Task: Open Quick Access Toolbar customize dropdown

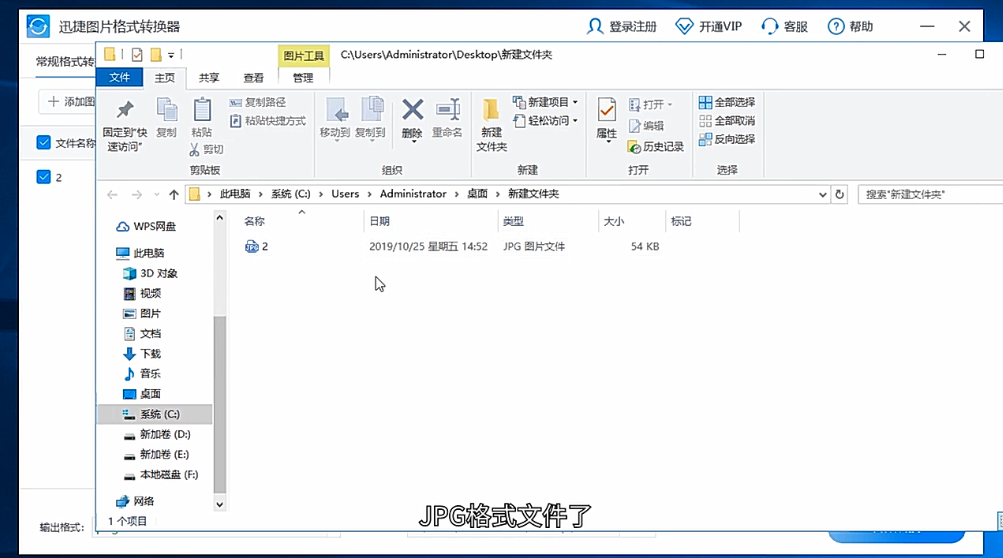Action: [x=171, y=56]
